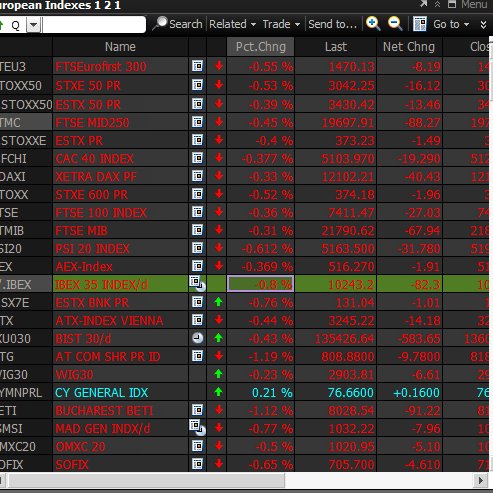Select IBEX 35 INDEX/d name cell
This screenshot has height=493, width=493.
click(x=120, y=284)
